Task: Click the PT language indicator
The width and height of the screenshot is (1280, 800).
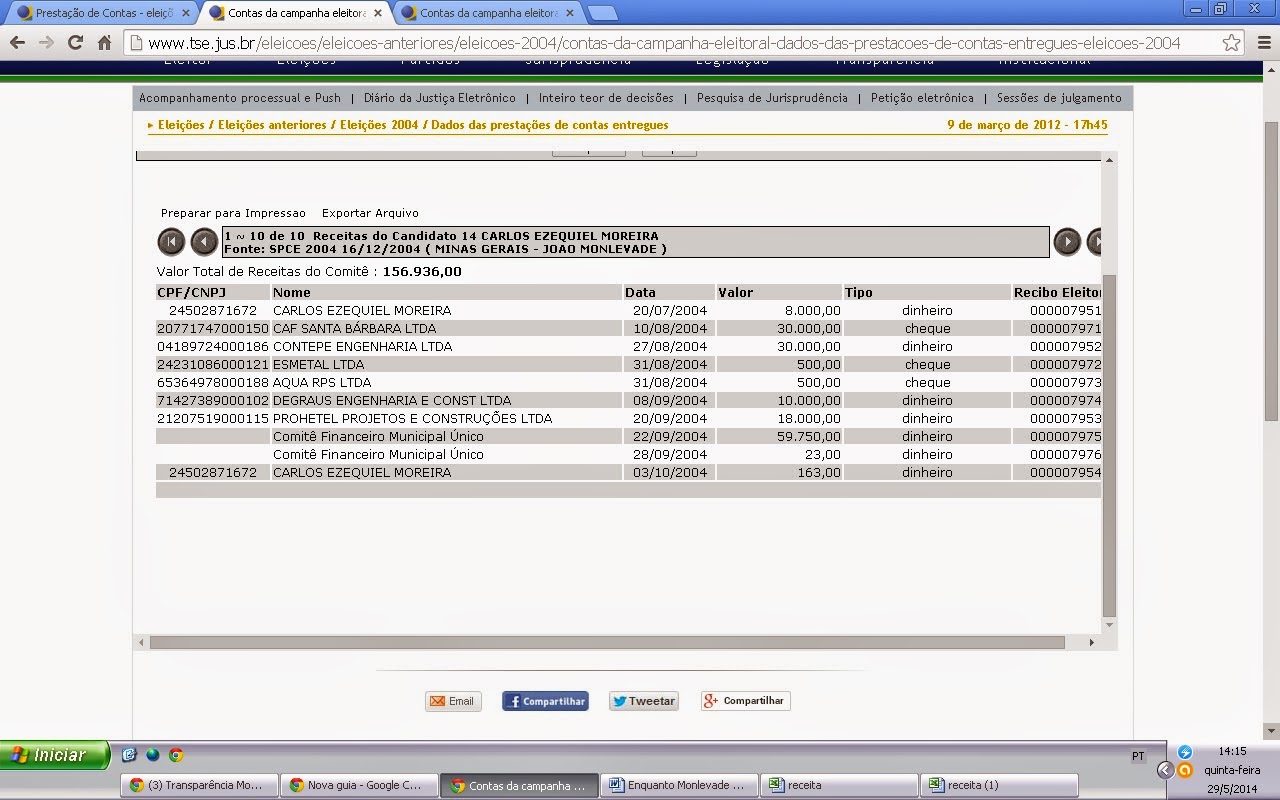Action: pos(1138,756)
